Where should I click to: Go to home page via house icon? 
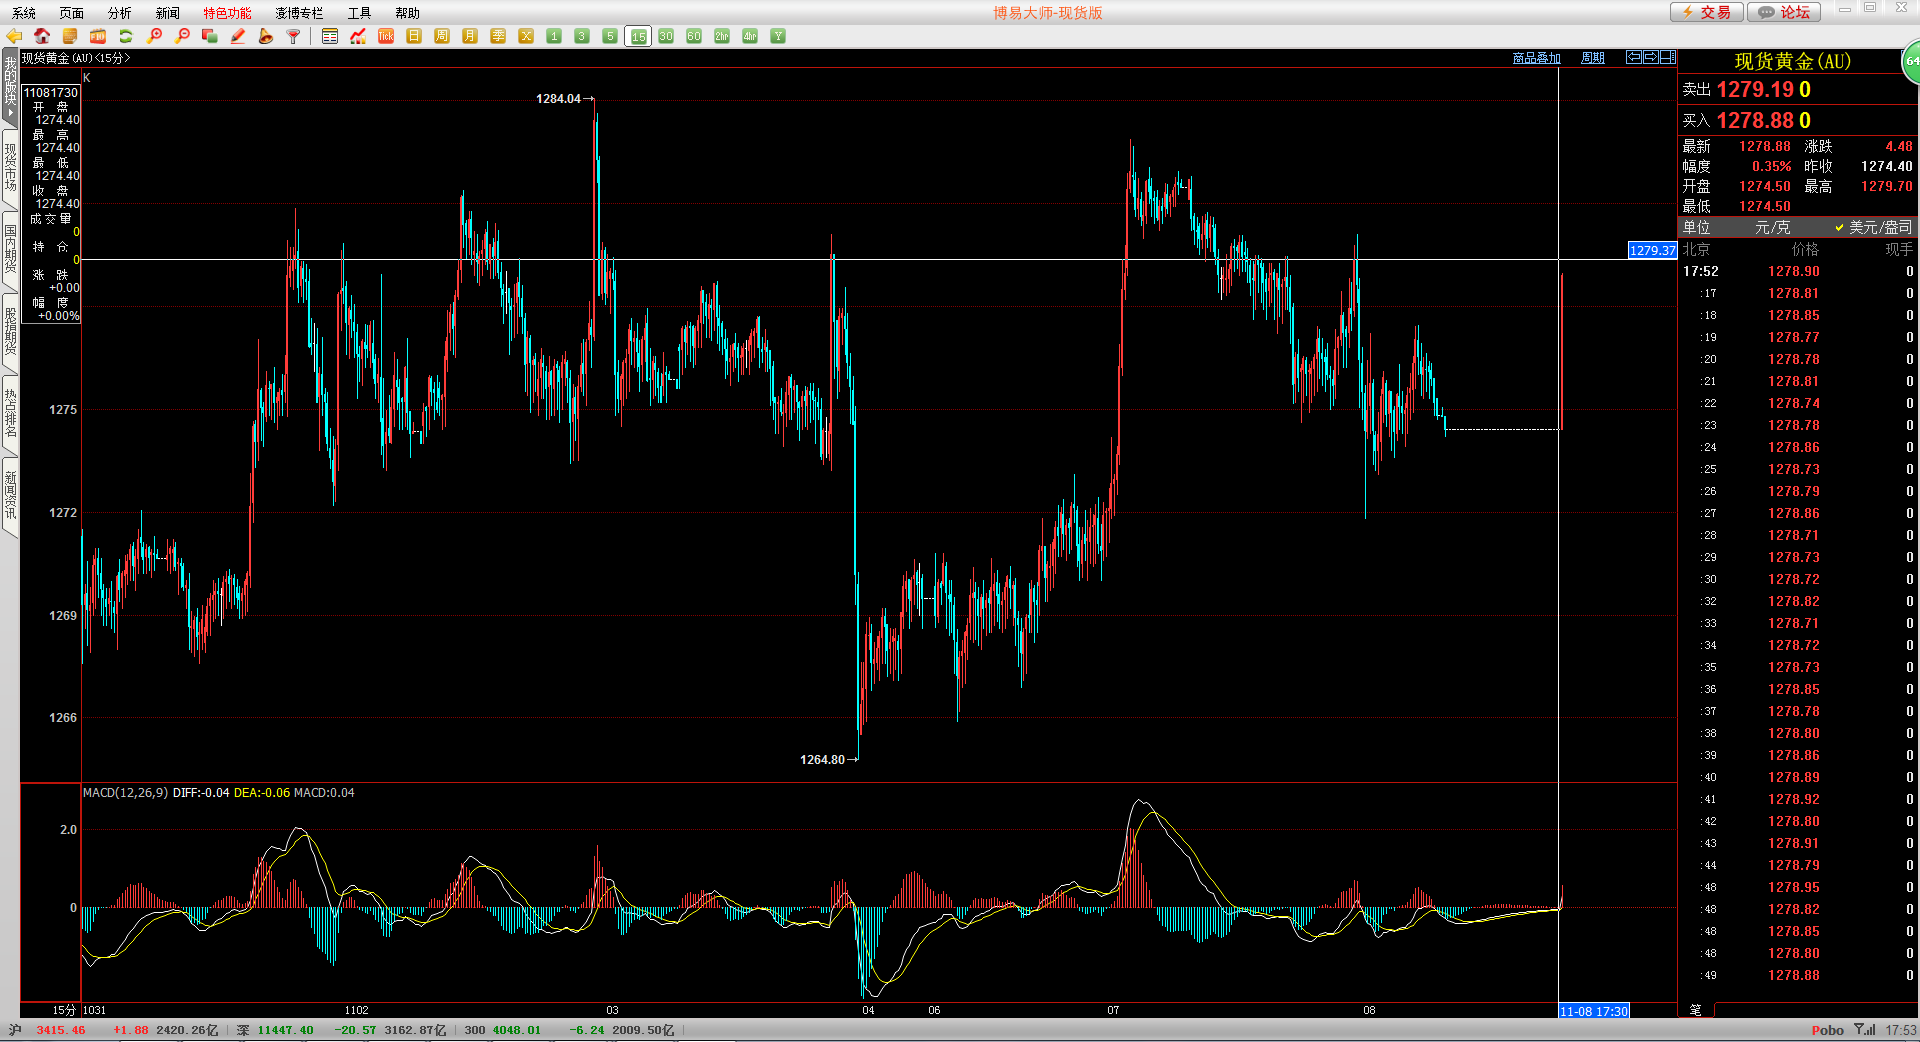(x=42, y=36)
